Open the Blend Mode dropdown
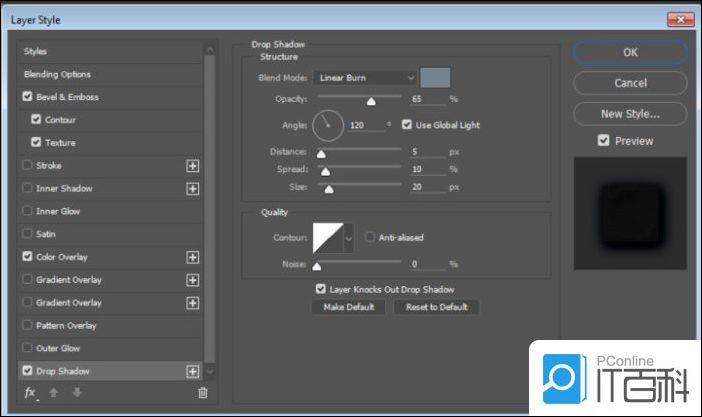Image resolution: width=702 pixels, height=417 pixels. 364,78
